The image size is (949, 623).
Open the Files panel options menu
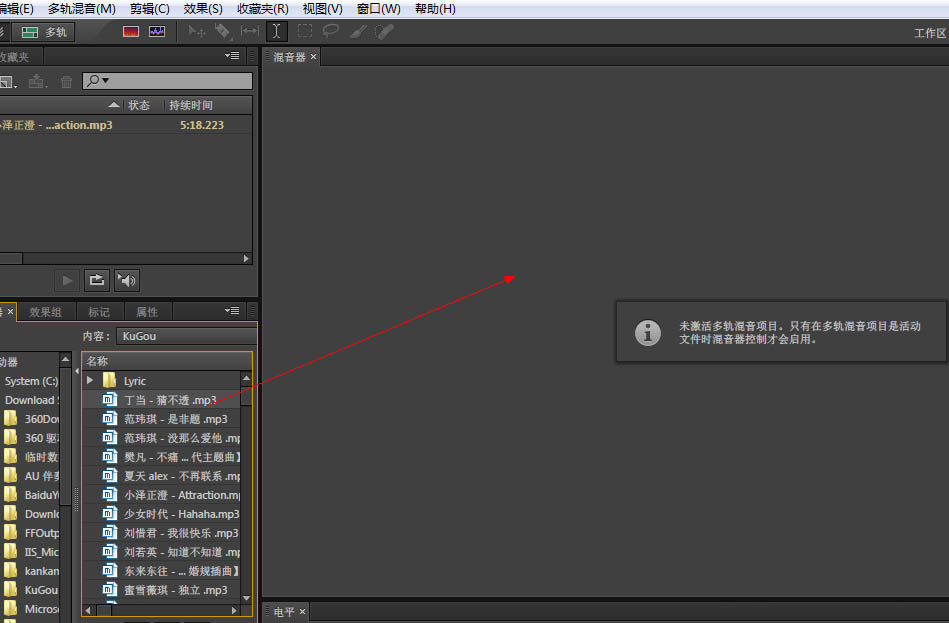[232, 57]
